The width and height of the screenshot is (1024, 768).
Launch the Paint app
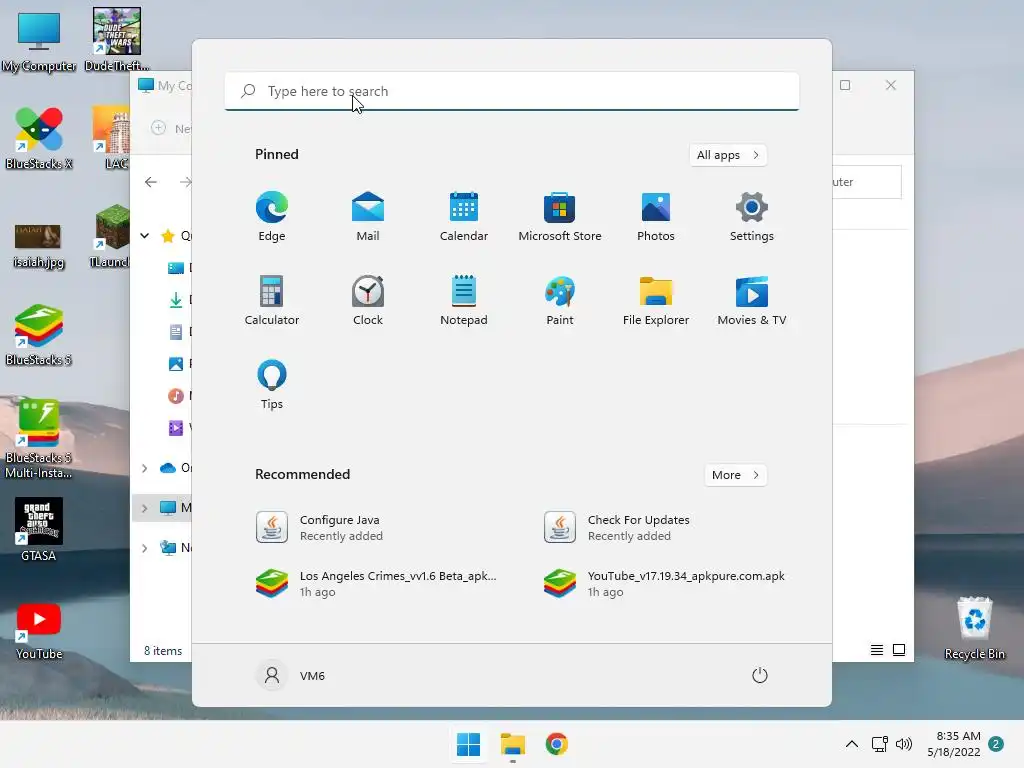click(560, 300)
